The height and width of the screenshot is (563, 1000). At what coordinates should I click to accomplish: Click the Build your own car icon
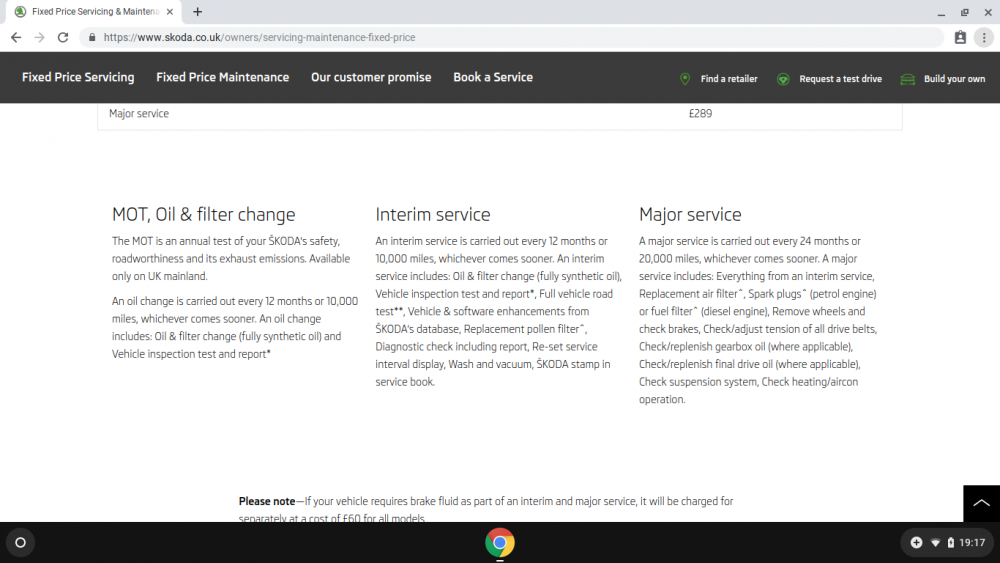tap(908, 79)
